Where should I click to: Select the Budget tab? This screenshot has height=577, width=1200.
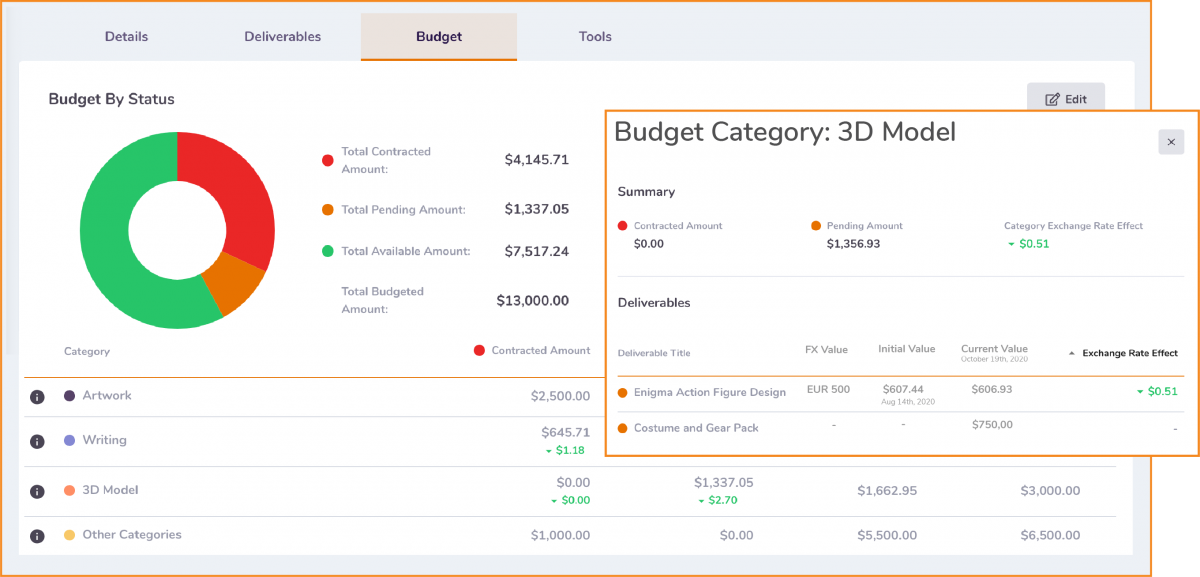[x=439, y=37]
